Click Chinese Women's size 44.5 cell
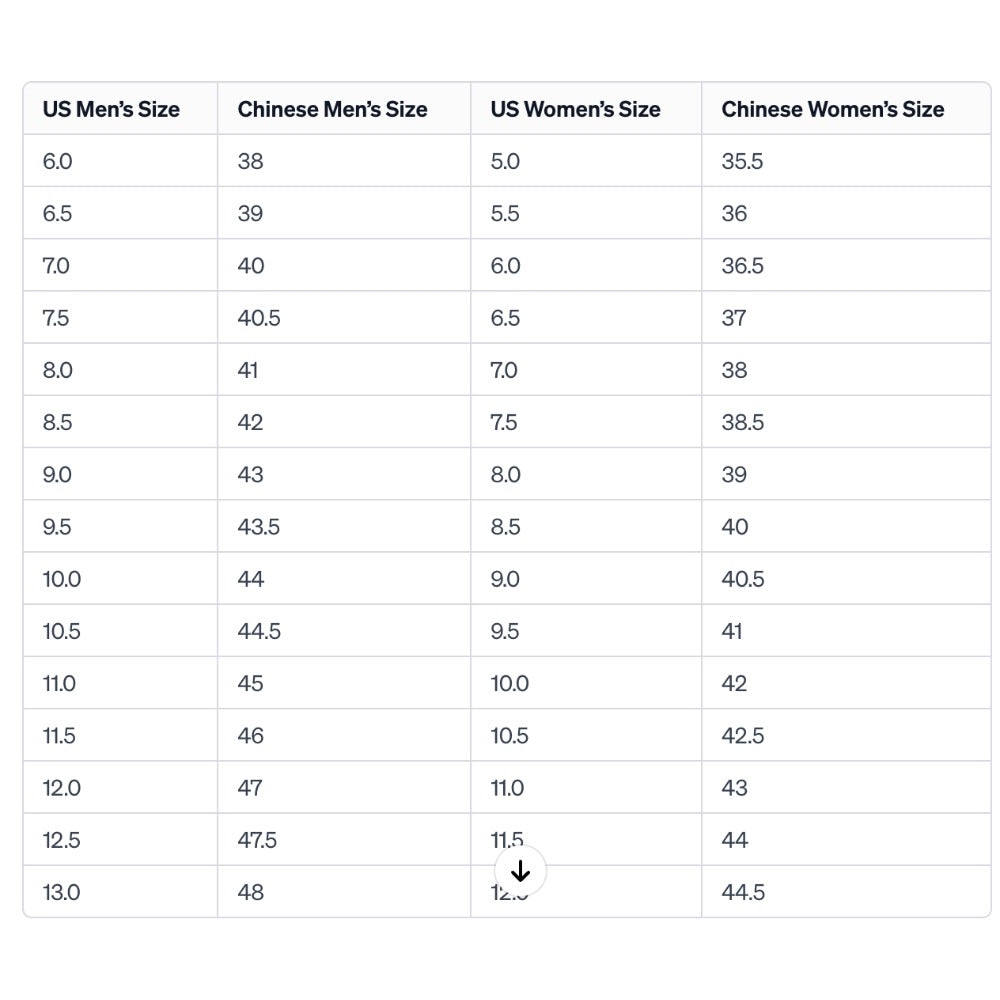1000x1000 pixels. point(743,892)
